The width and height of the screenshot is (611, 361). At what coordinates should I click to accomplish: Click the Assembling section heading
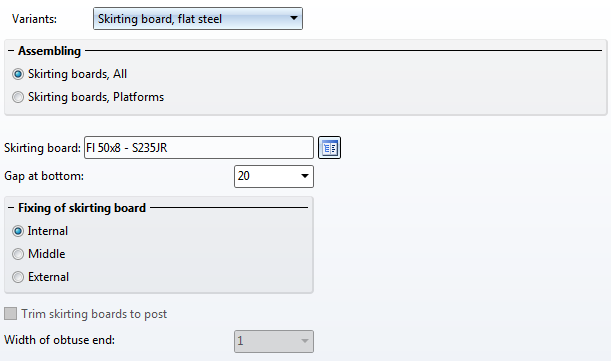point(49,51)
